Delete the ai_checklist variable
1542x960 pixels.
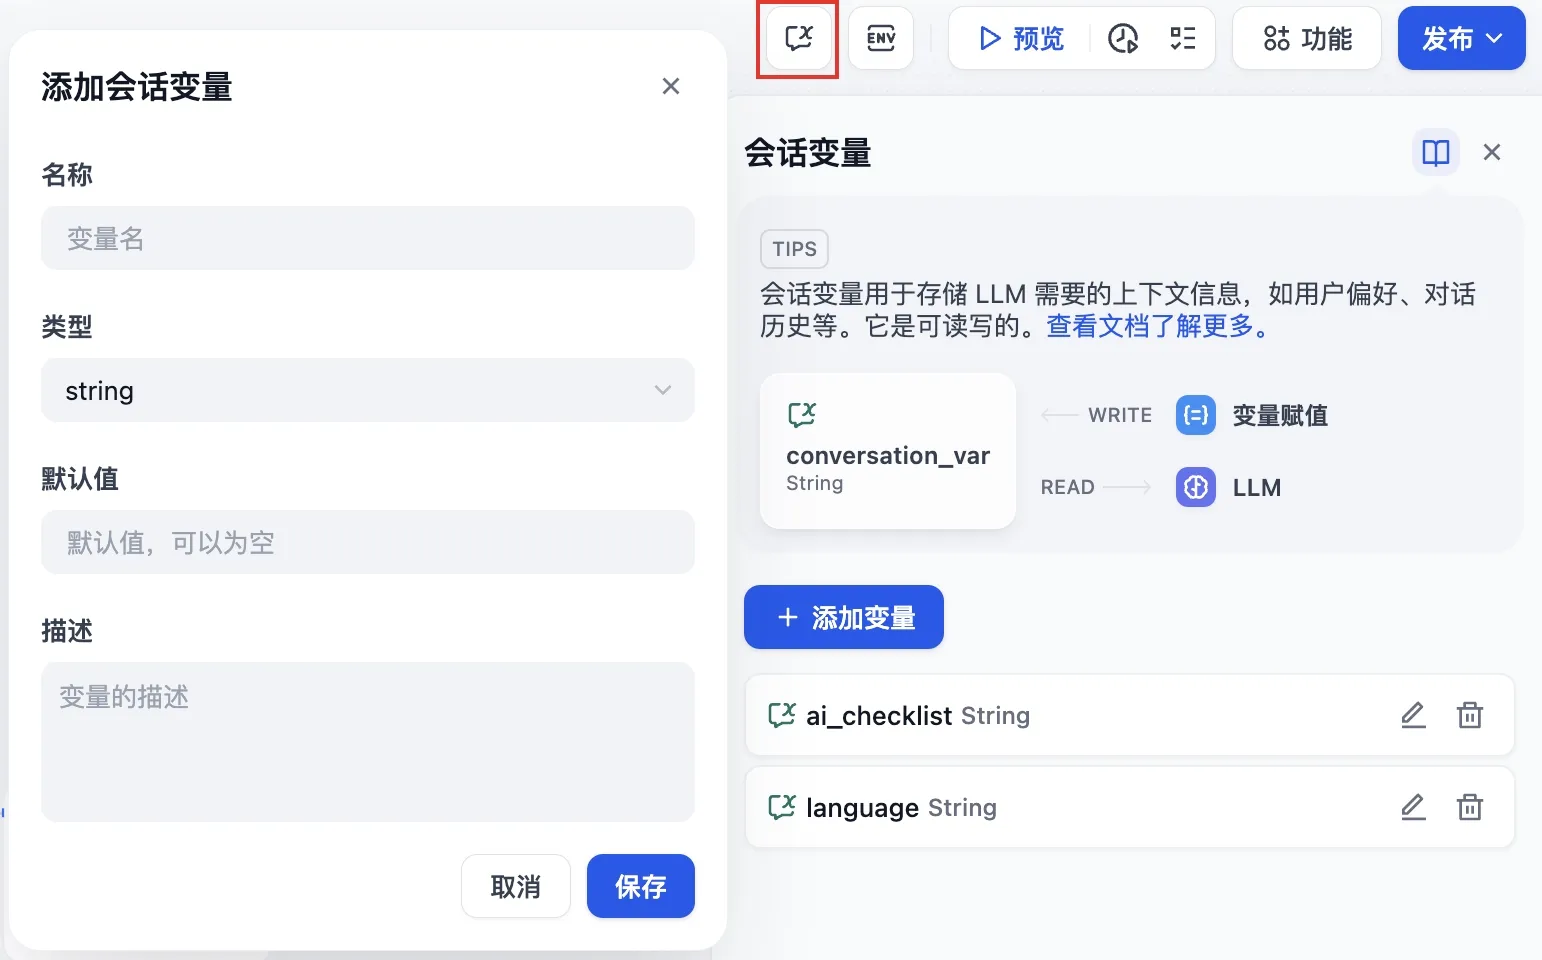pos(1469,716)
